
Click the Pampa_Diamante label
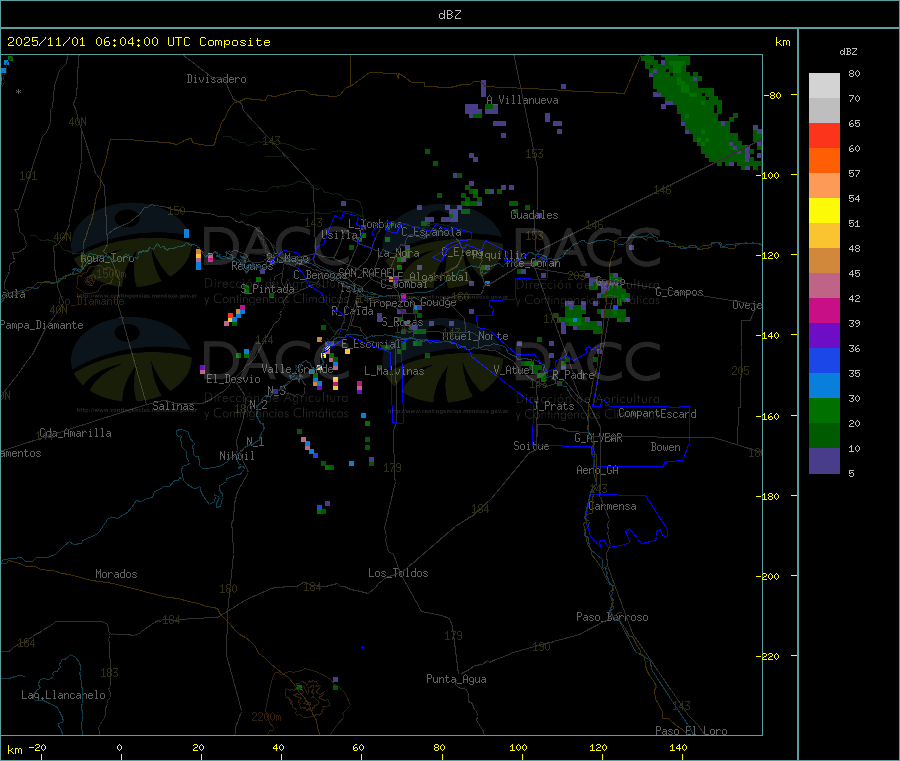pyautogui.click(x=42, y=325)
